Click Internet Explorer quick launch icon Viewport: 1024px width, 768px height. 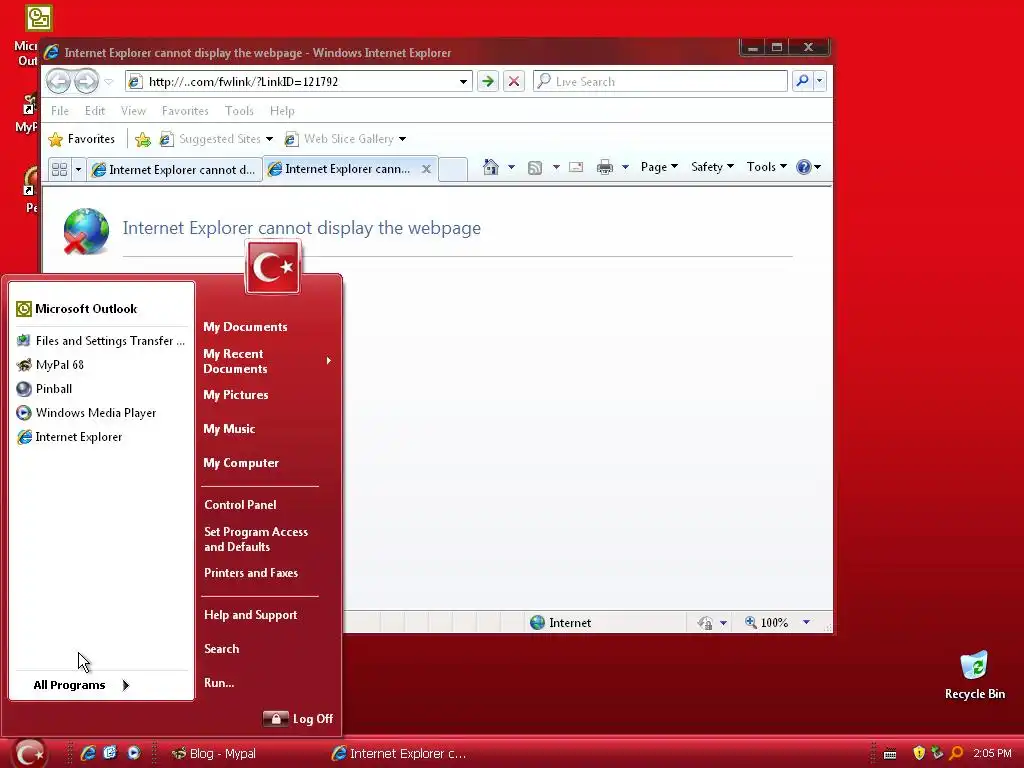pyautogui.click(x=88, y=753)
